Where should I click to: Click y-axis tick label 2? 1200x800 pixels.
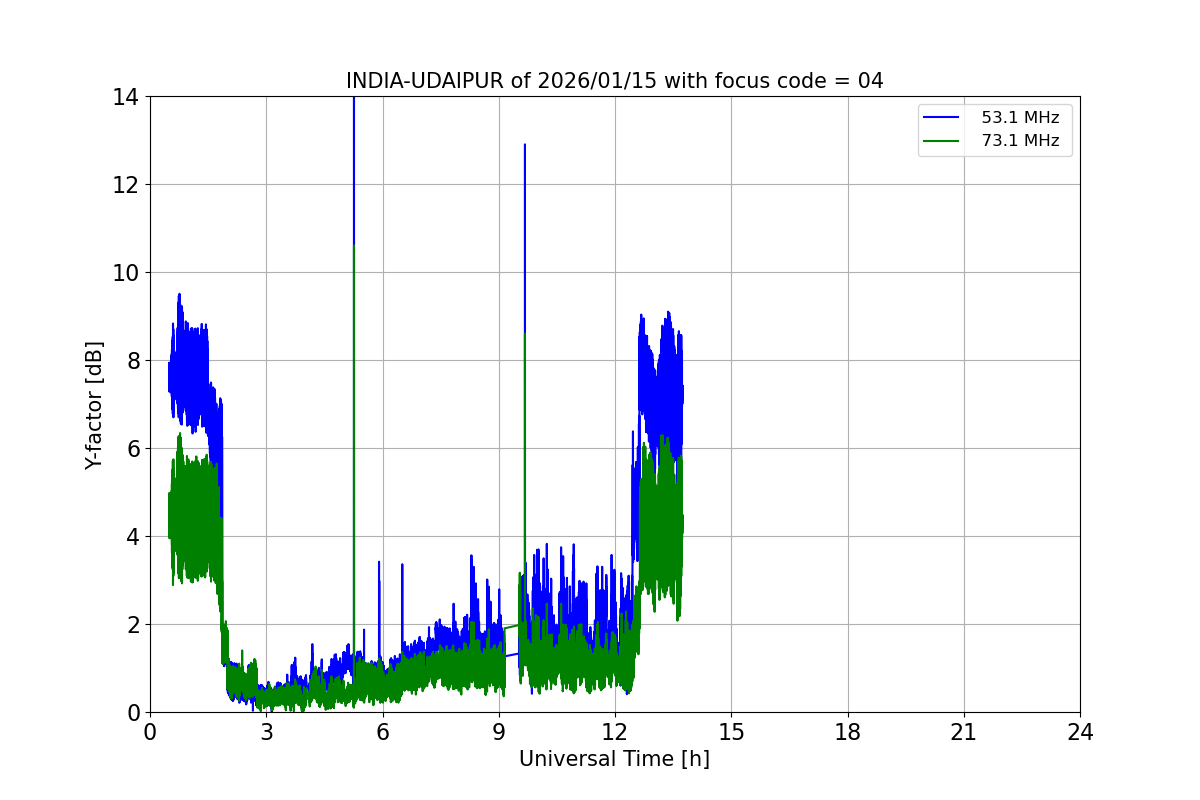point(133,625)
